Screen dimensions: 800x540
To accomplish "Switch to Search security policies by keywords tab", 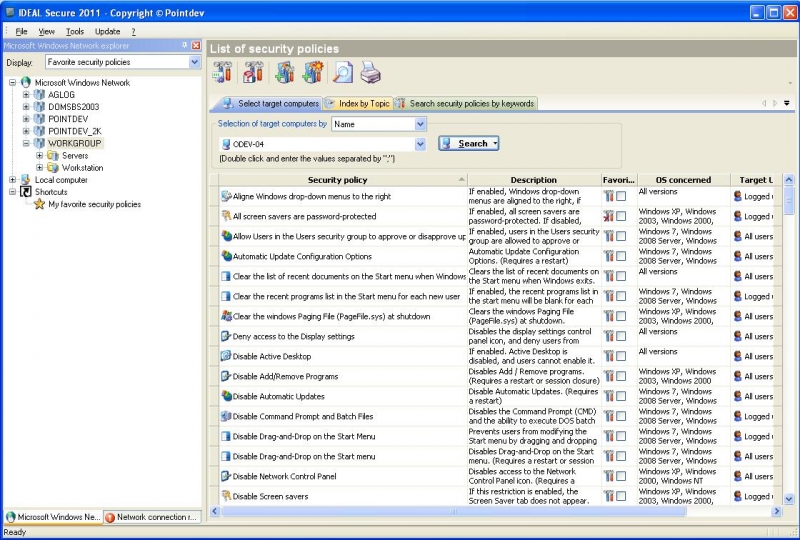I will coord(465,104).
